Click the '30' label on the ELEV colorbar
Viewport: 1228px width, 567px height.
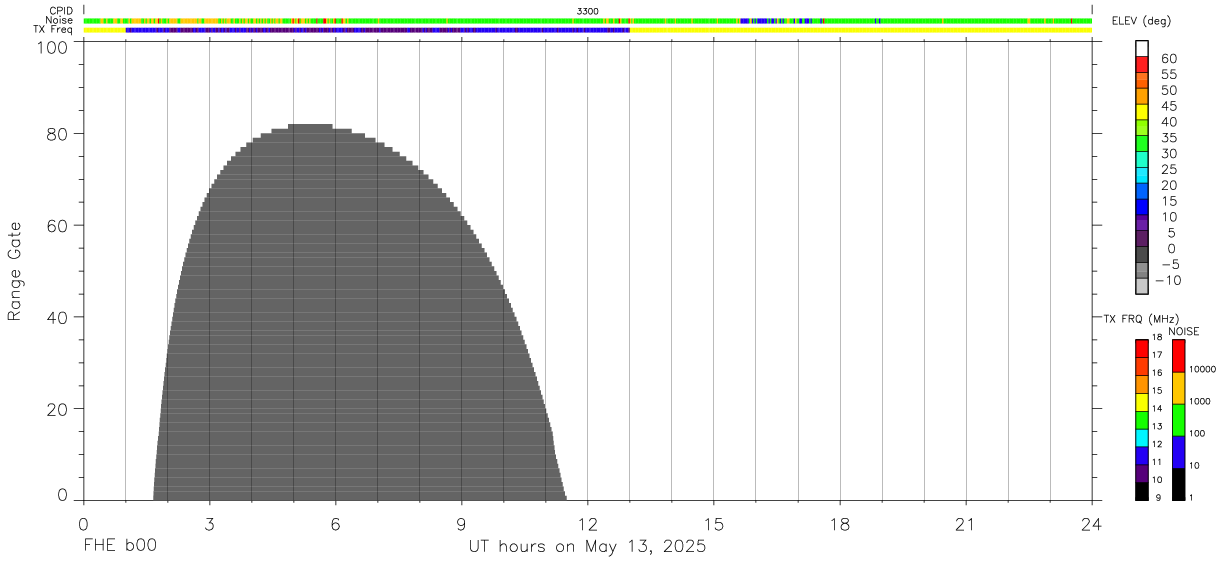click(1168, 154)
